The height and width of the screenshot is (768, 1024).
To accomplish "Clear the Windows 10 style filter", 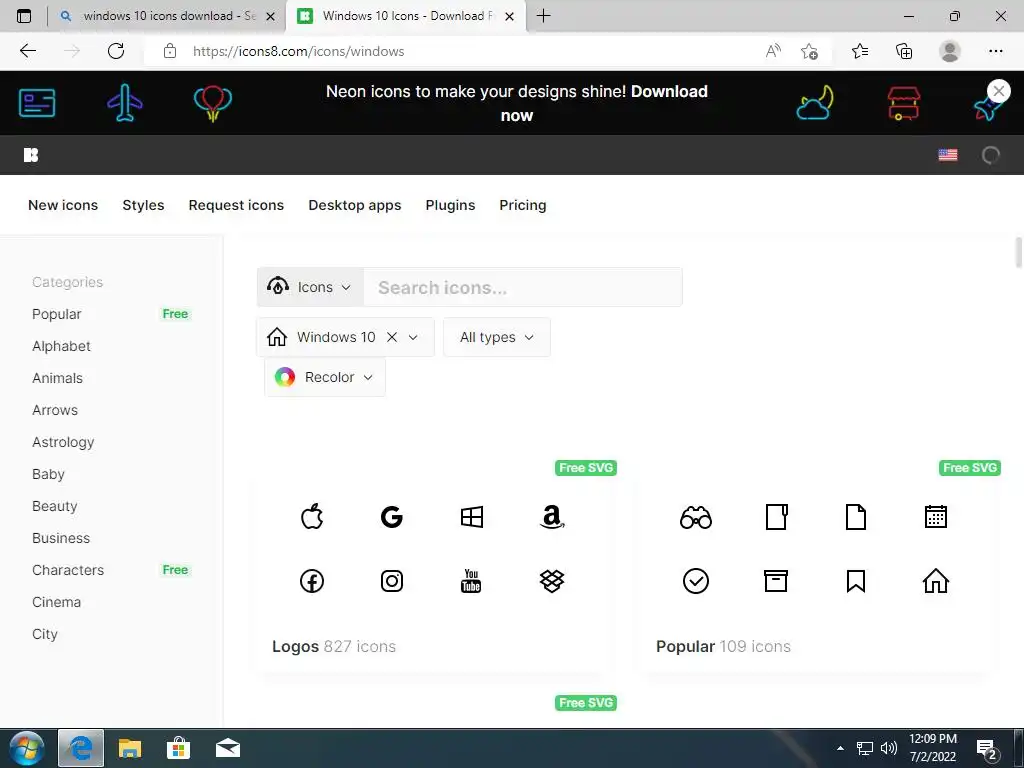I will click(x=392, y=337).
